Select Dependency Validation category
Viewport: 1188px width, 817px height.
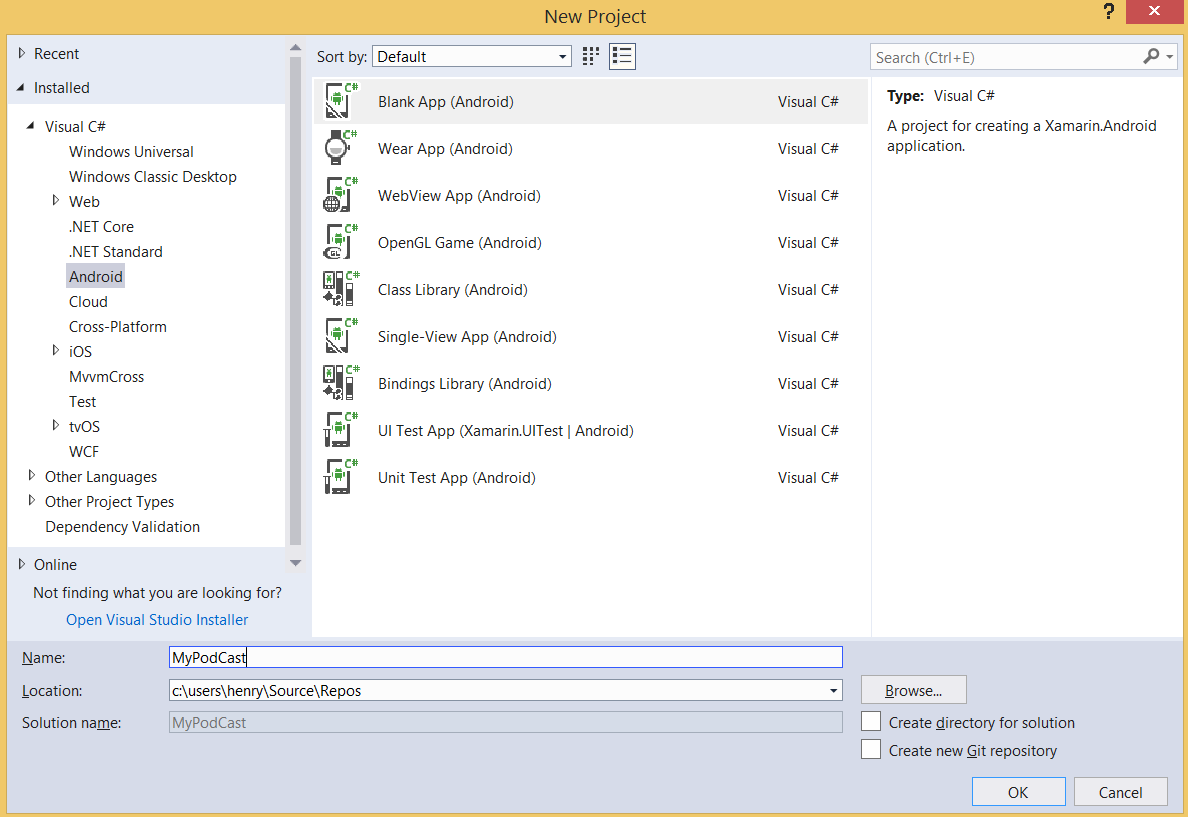[x=122, y=527]
